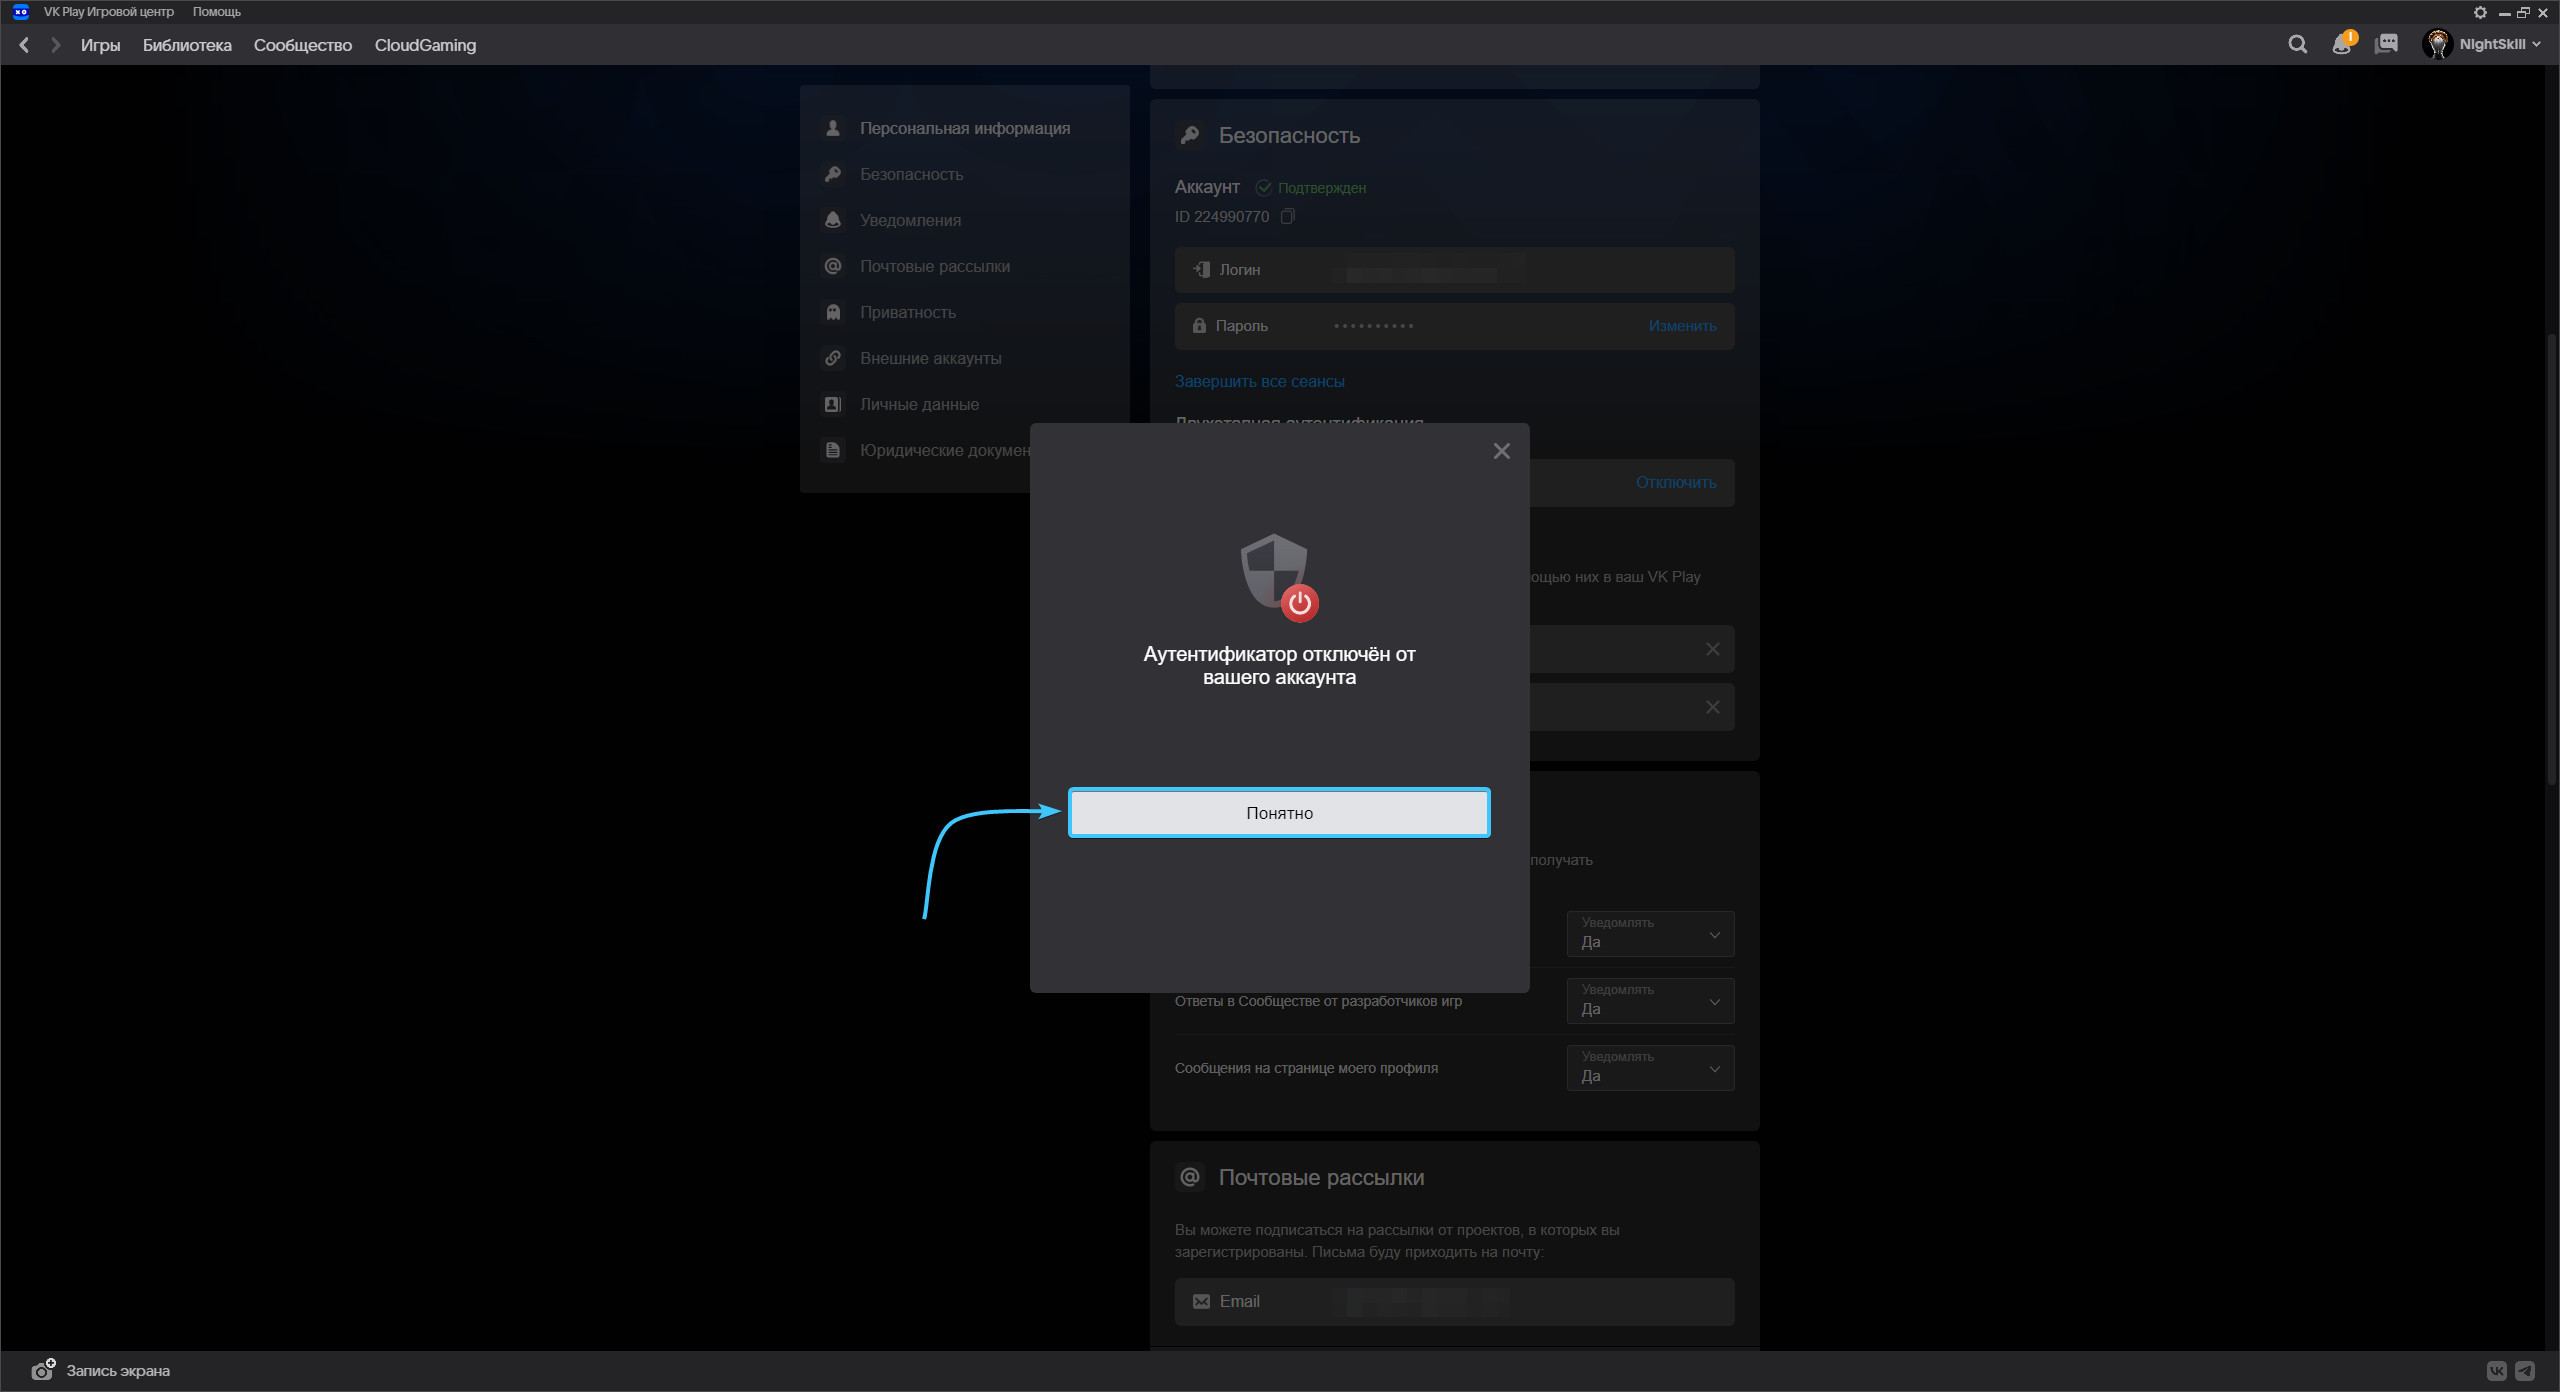Click the Логин field

click(1454, 270)
